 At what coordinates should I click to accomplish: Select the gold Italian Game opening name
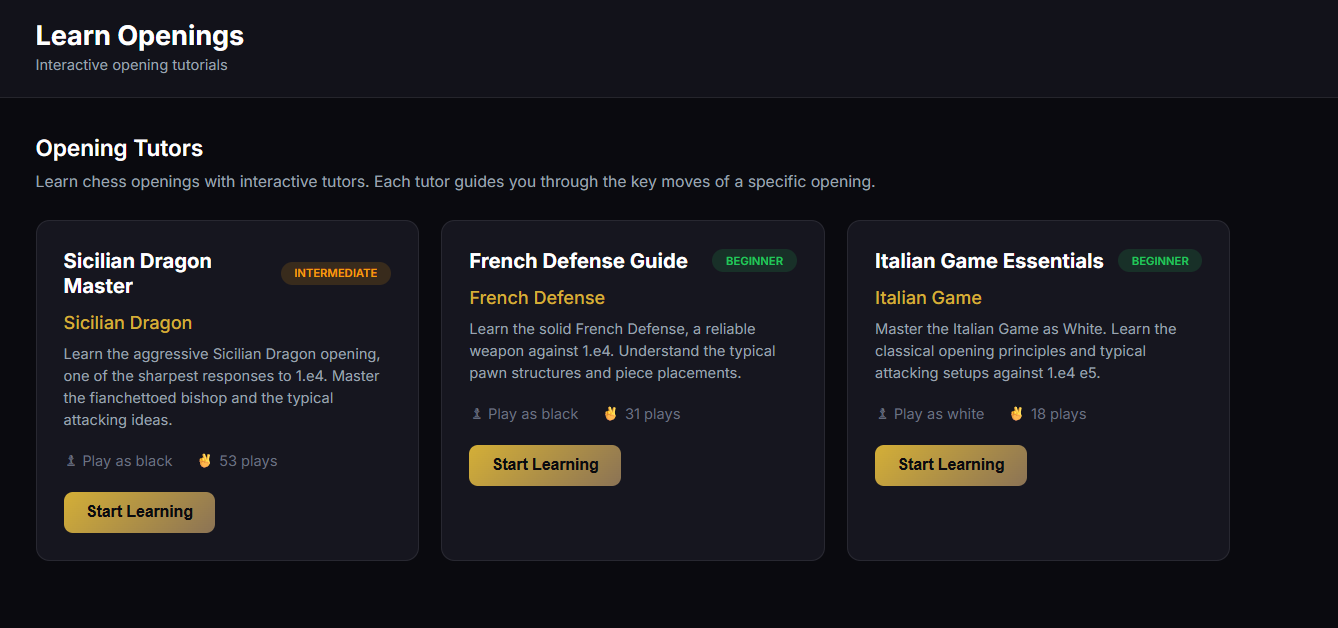point(928,298)
